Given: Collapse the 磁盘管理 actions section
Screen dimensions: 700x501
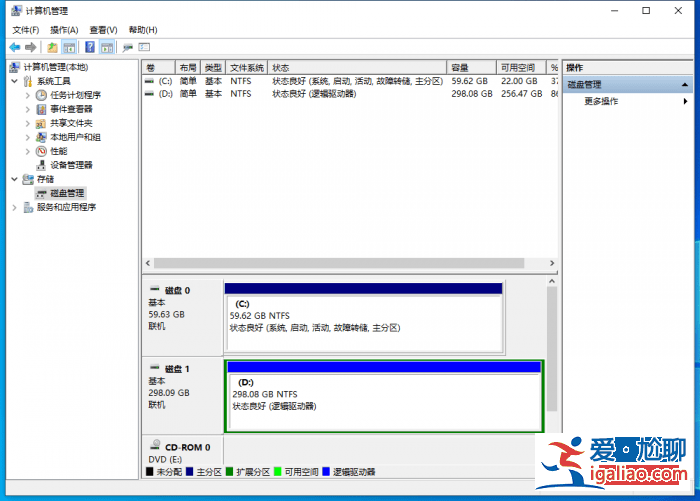Looking at the screenshot, I should click(684, 84).
